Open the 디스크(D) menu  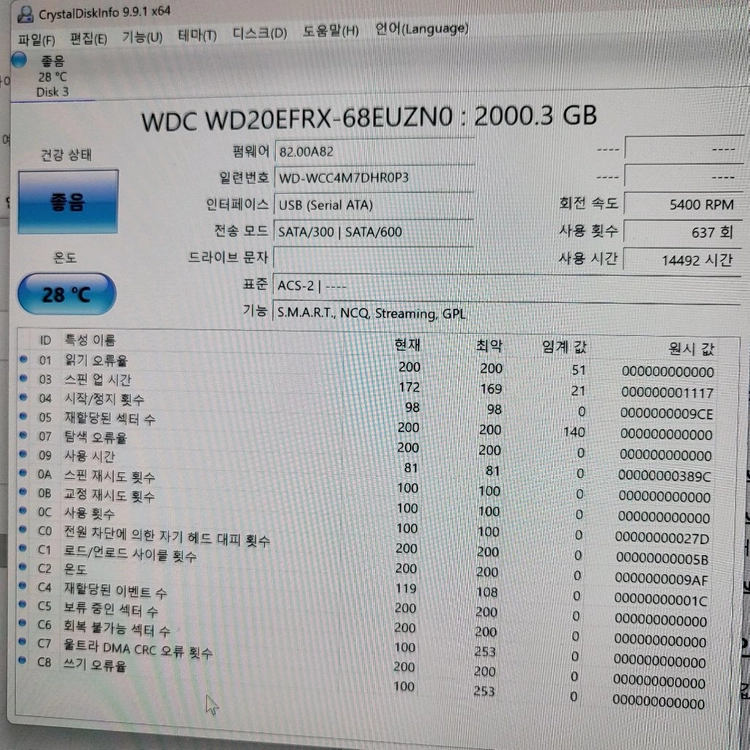[x=260, y=34]
